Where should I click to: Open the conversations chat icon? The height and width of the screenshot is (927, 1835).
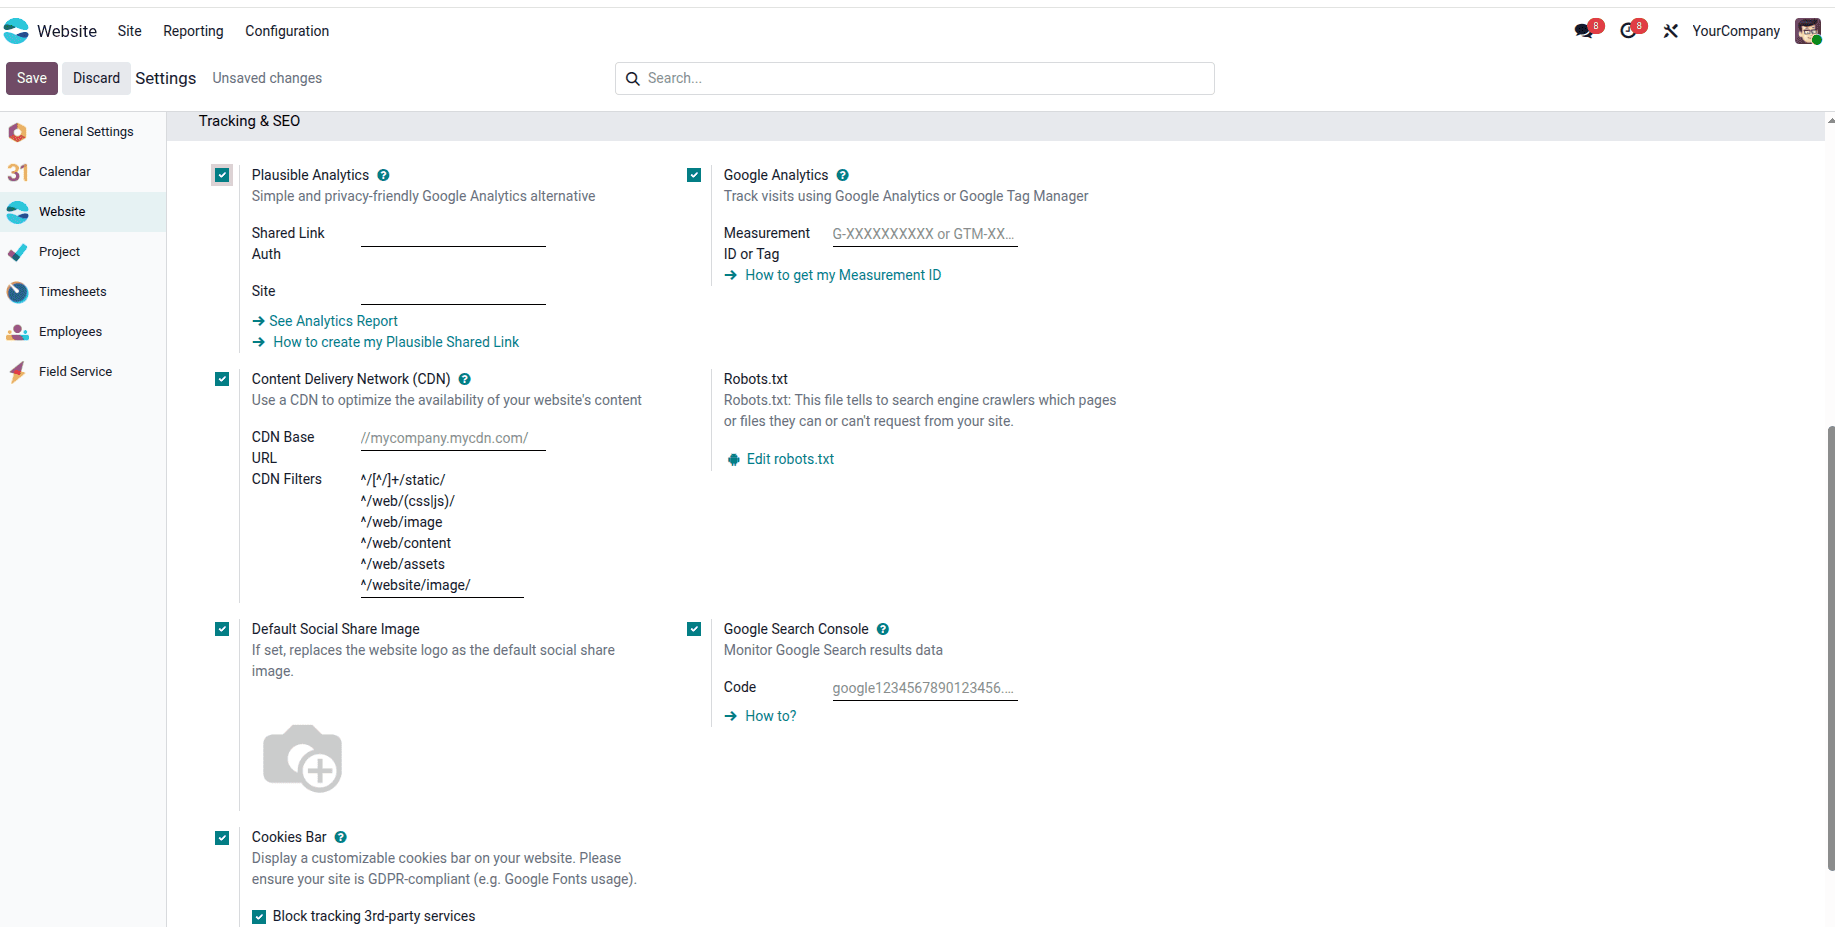tap(1584, 31)
